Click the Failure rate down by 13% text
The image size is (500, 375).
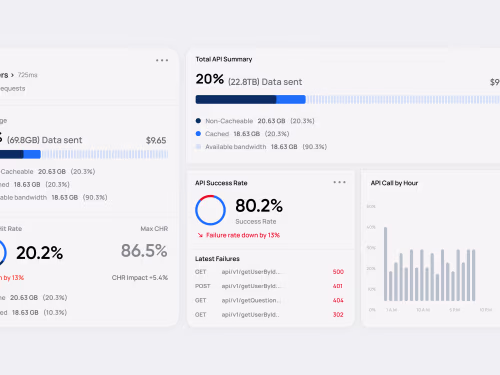[243, 235]
